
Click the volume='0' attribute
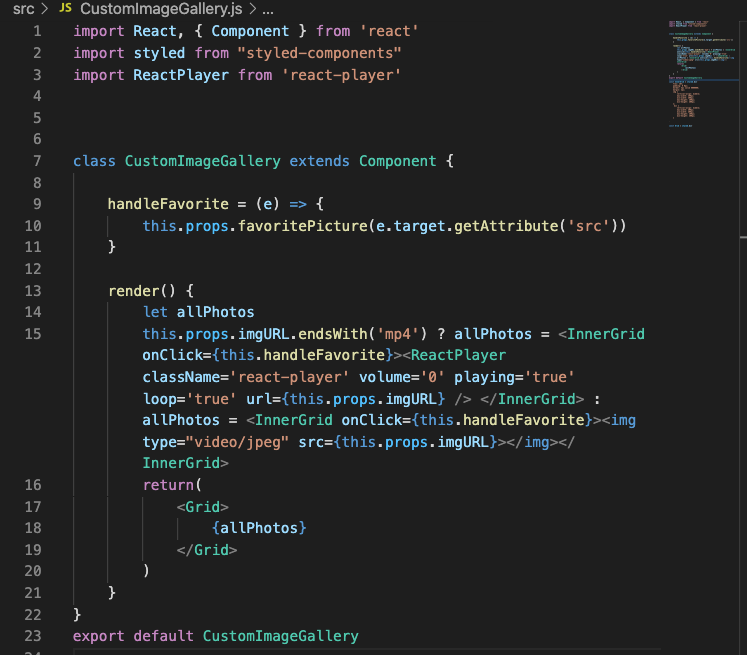[x=402, y=377]
